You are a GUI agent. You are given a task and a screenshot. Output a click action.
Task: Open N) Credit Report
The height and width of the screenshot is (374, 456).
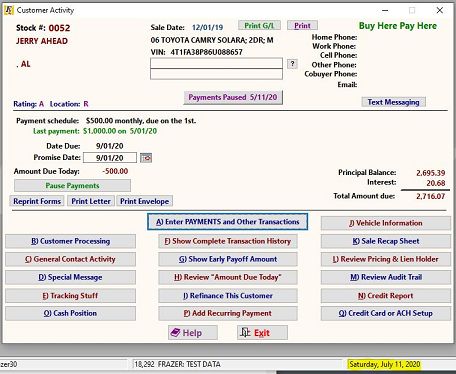(386, 295)
